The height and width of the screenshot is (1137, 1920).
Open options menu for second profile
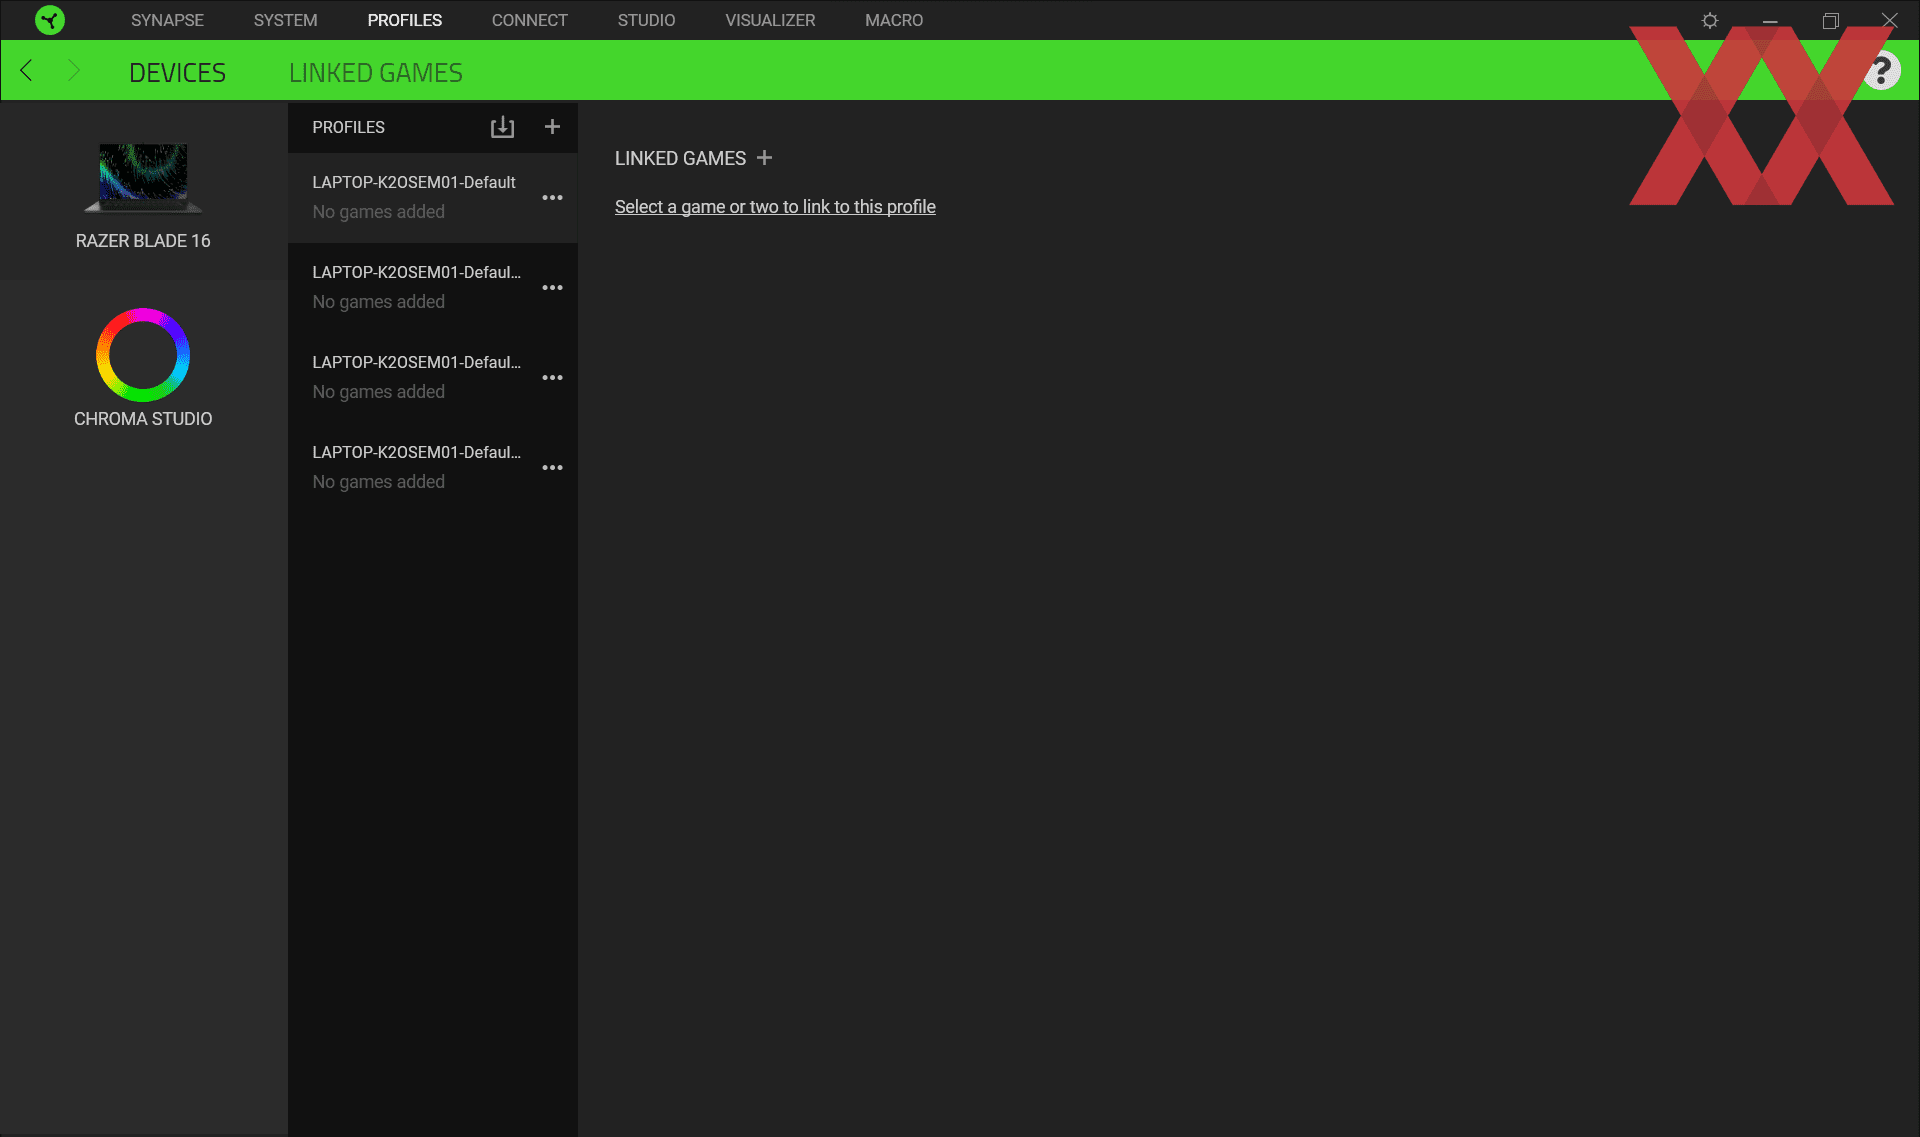coord(552,288)
